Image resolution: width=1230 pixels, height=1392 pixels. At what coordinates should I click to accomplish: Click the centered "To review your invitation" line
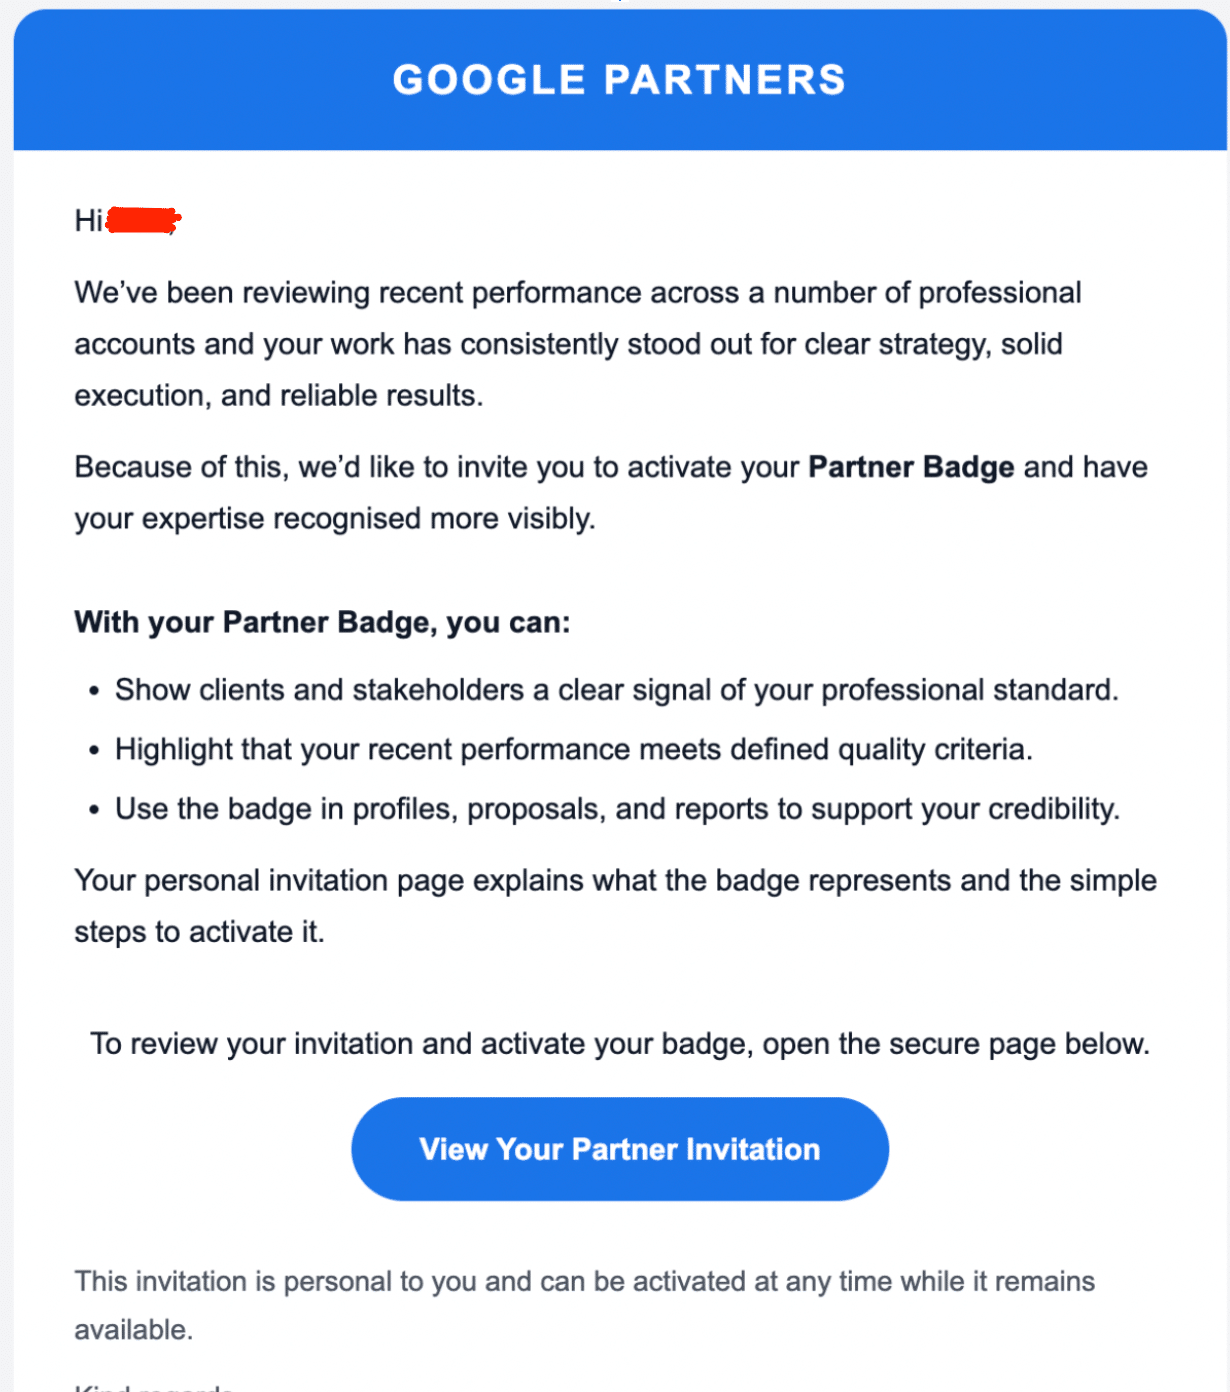point(620,1044)
